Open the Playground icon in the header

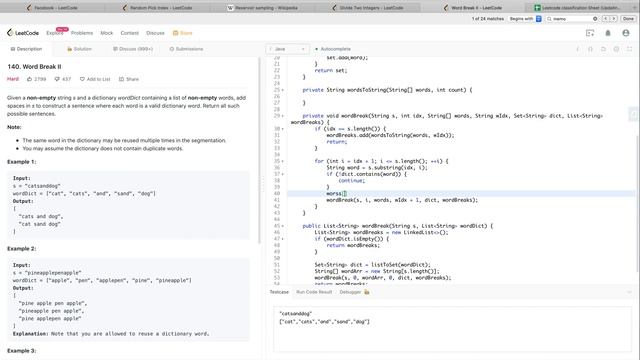coord(590,33)
